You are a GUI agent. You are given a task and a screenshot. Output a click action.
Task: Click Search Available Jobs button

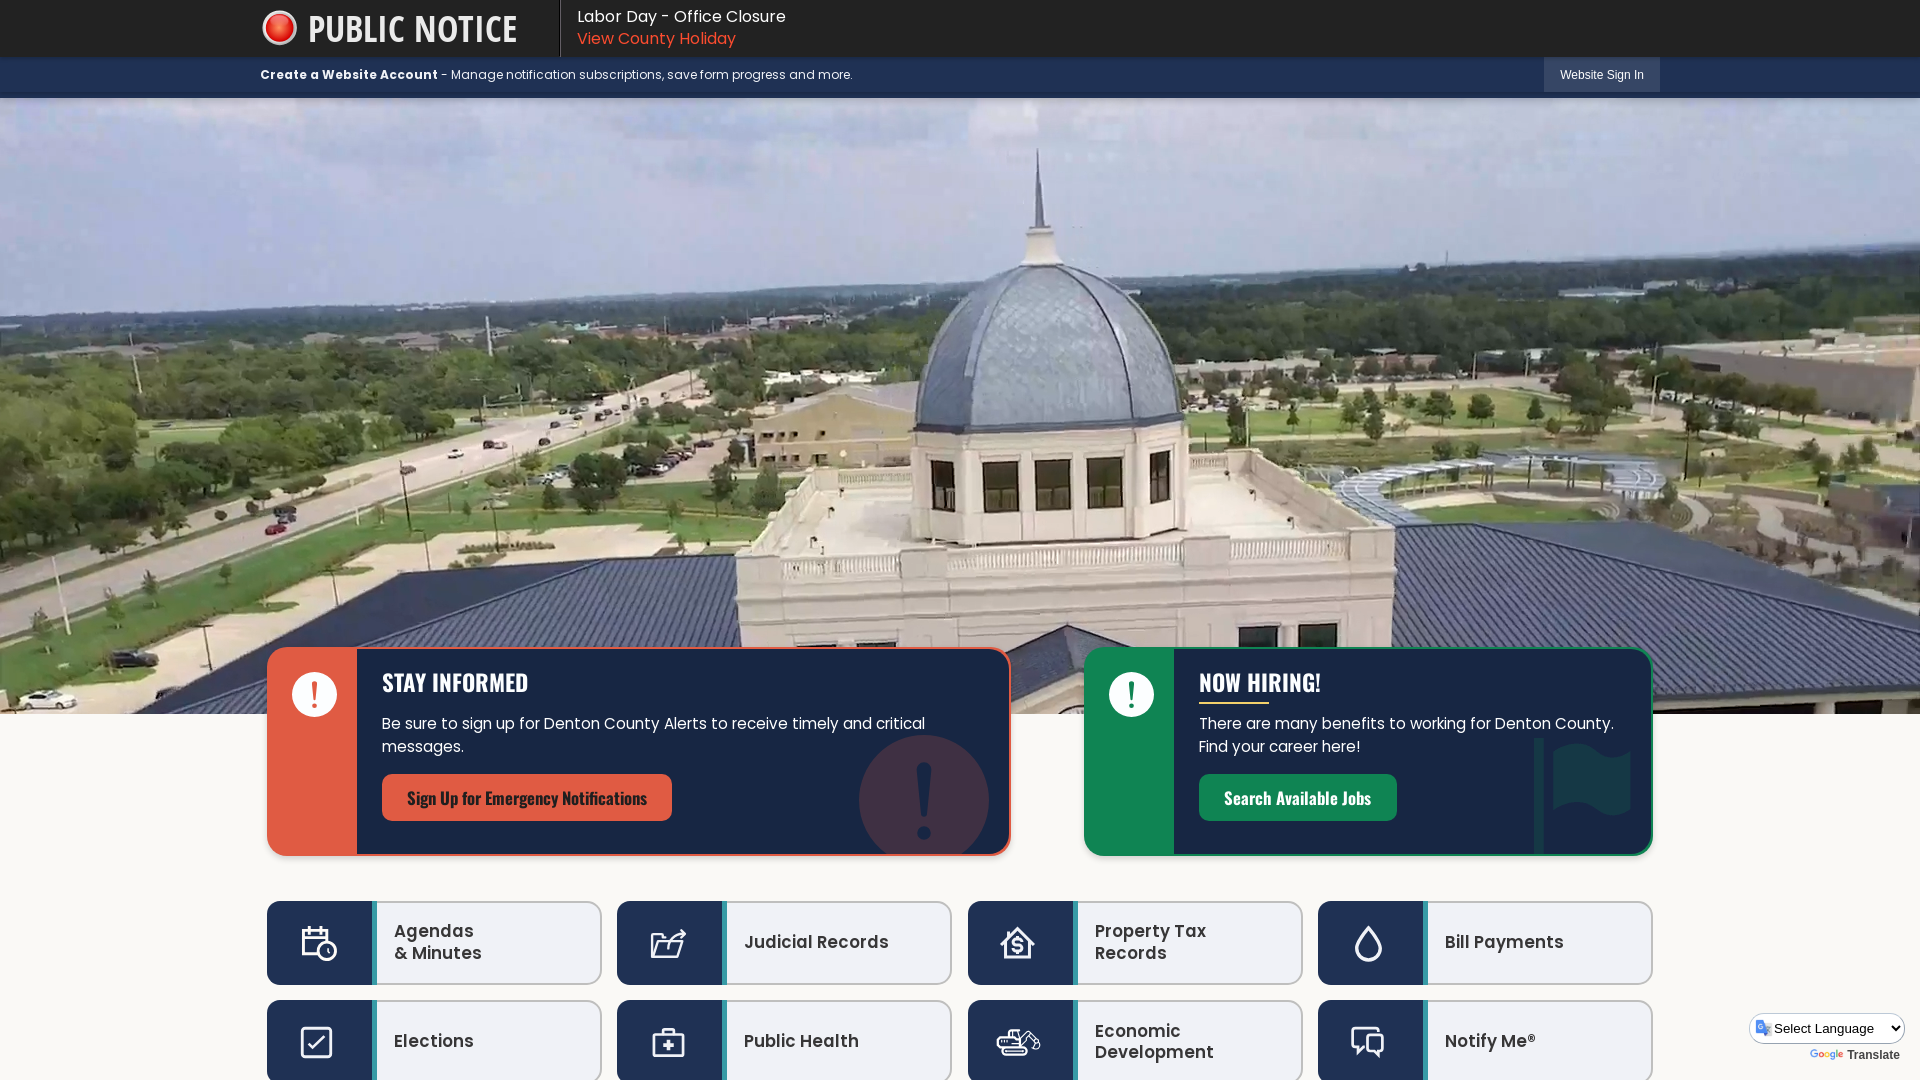tap(1298, 798)
